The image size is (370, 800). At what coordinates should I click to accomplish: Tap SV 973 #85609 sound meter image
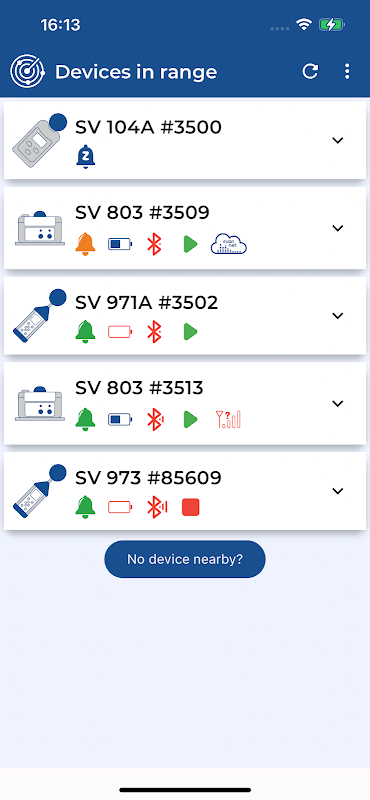pos(39,491)
